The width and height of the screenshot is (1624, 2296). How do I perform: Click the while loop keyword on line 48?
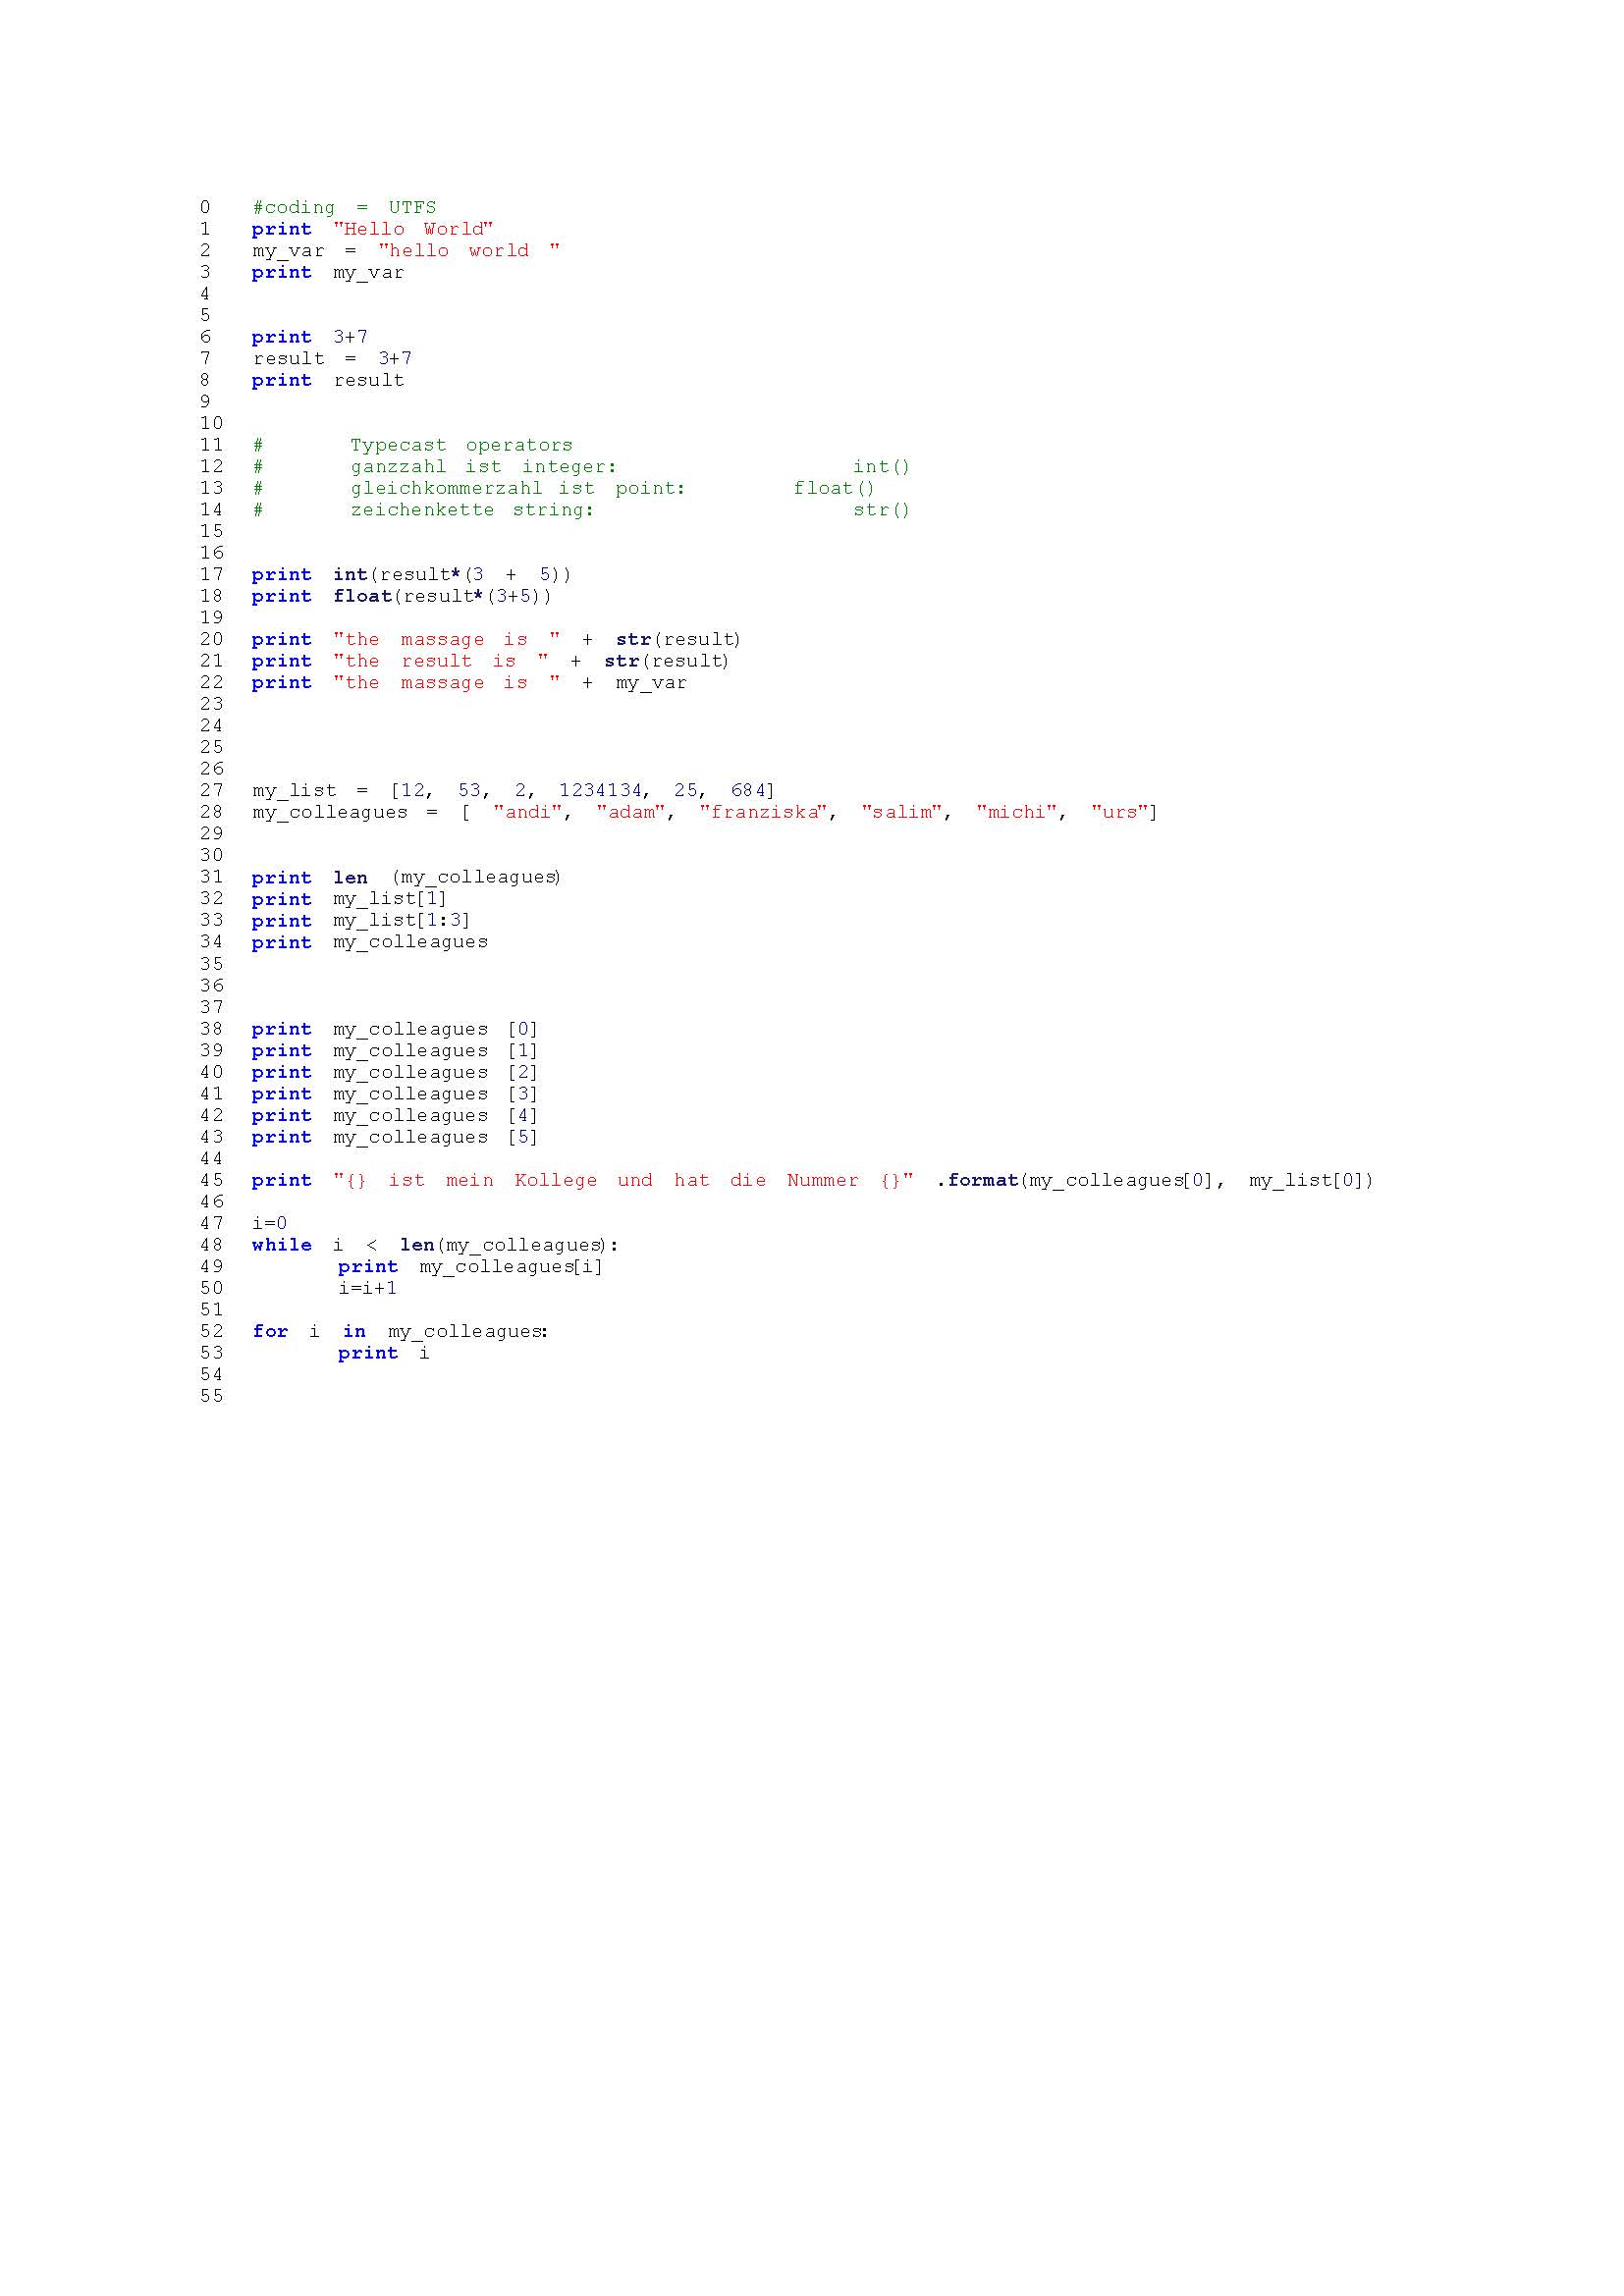(280, 1245)
